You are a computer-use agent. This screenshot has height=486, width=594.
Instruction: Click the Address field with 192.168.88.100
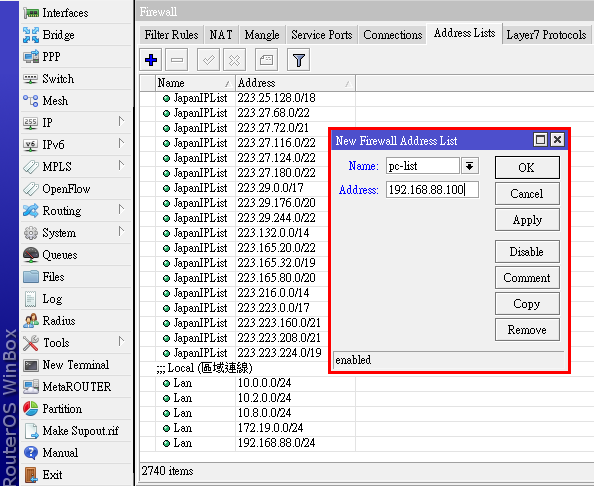[432, 189]
